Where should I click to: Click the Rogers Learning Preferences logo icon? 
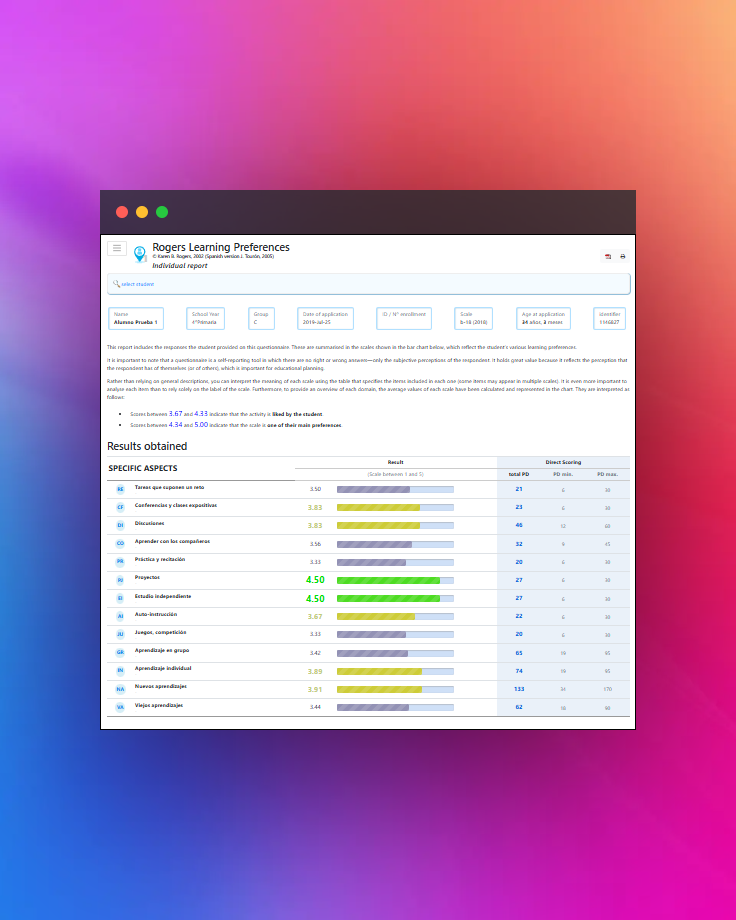pyautogui.click(x=140, y=254)
